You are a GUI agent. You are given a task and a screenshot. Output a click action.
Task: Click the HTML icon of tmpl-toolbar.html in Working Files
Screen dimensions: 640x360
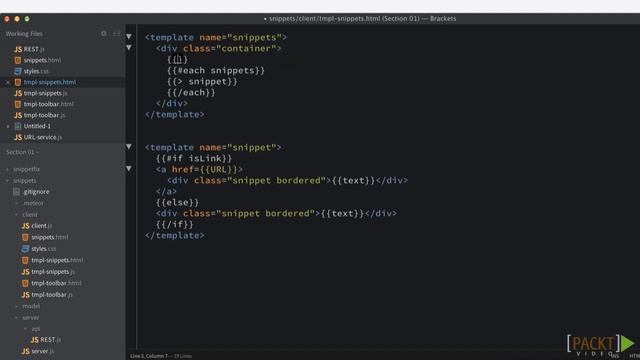point(18,104)
